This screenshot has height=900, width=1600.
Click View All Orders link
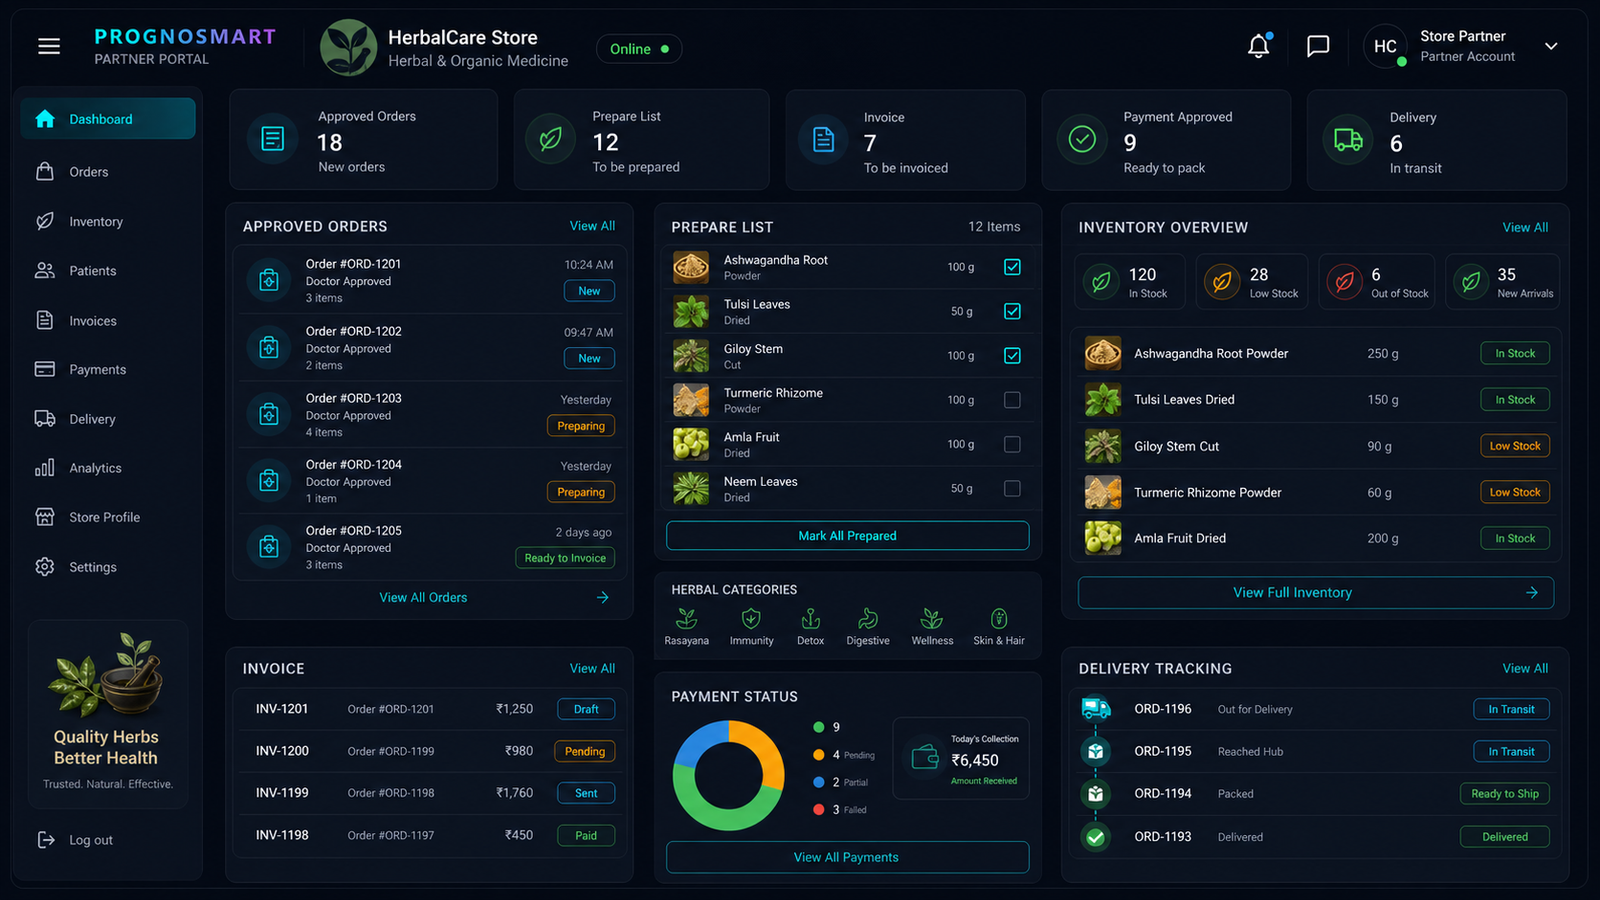pyautogui.click(x=423, y=597)
